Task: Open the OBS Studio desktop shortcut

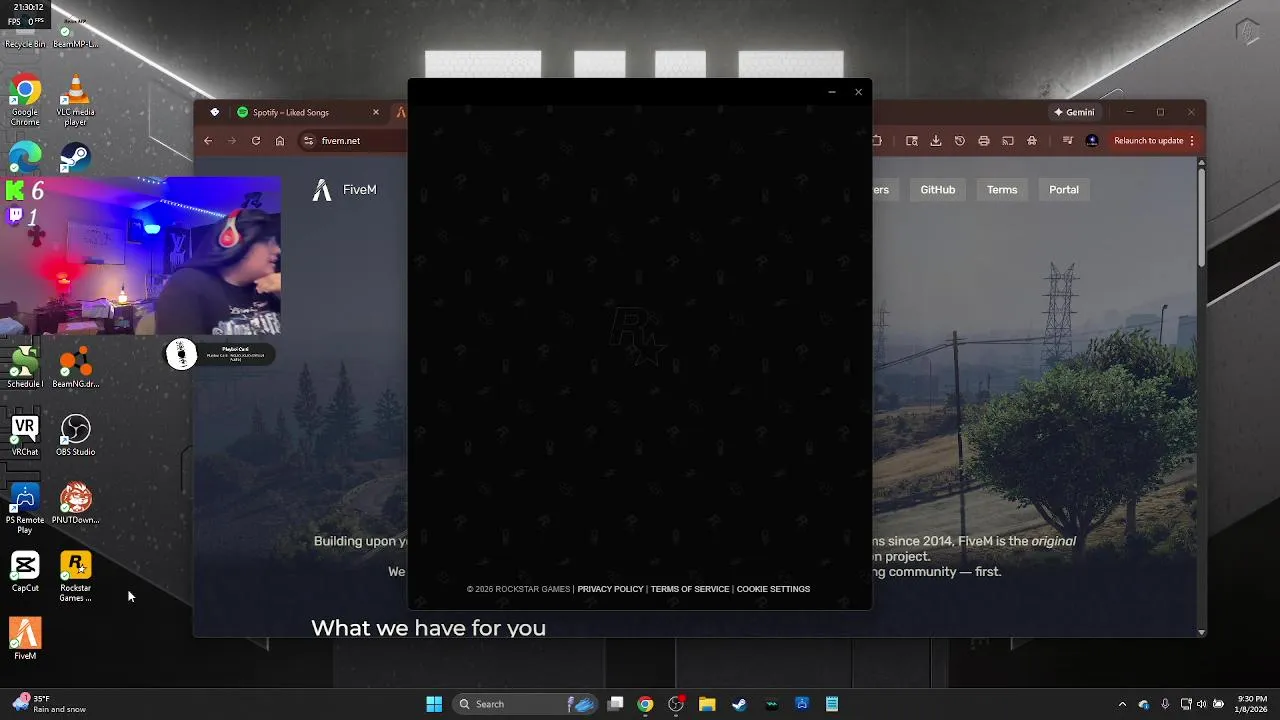Action: pyautogui.click(x=75, y=436)
